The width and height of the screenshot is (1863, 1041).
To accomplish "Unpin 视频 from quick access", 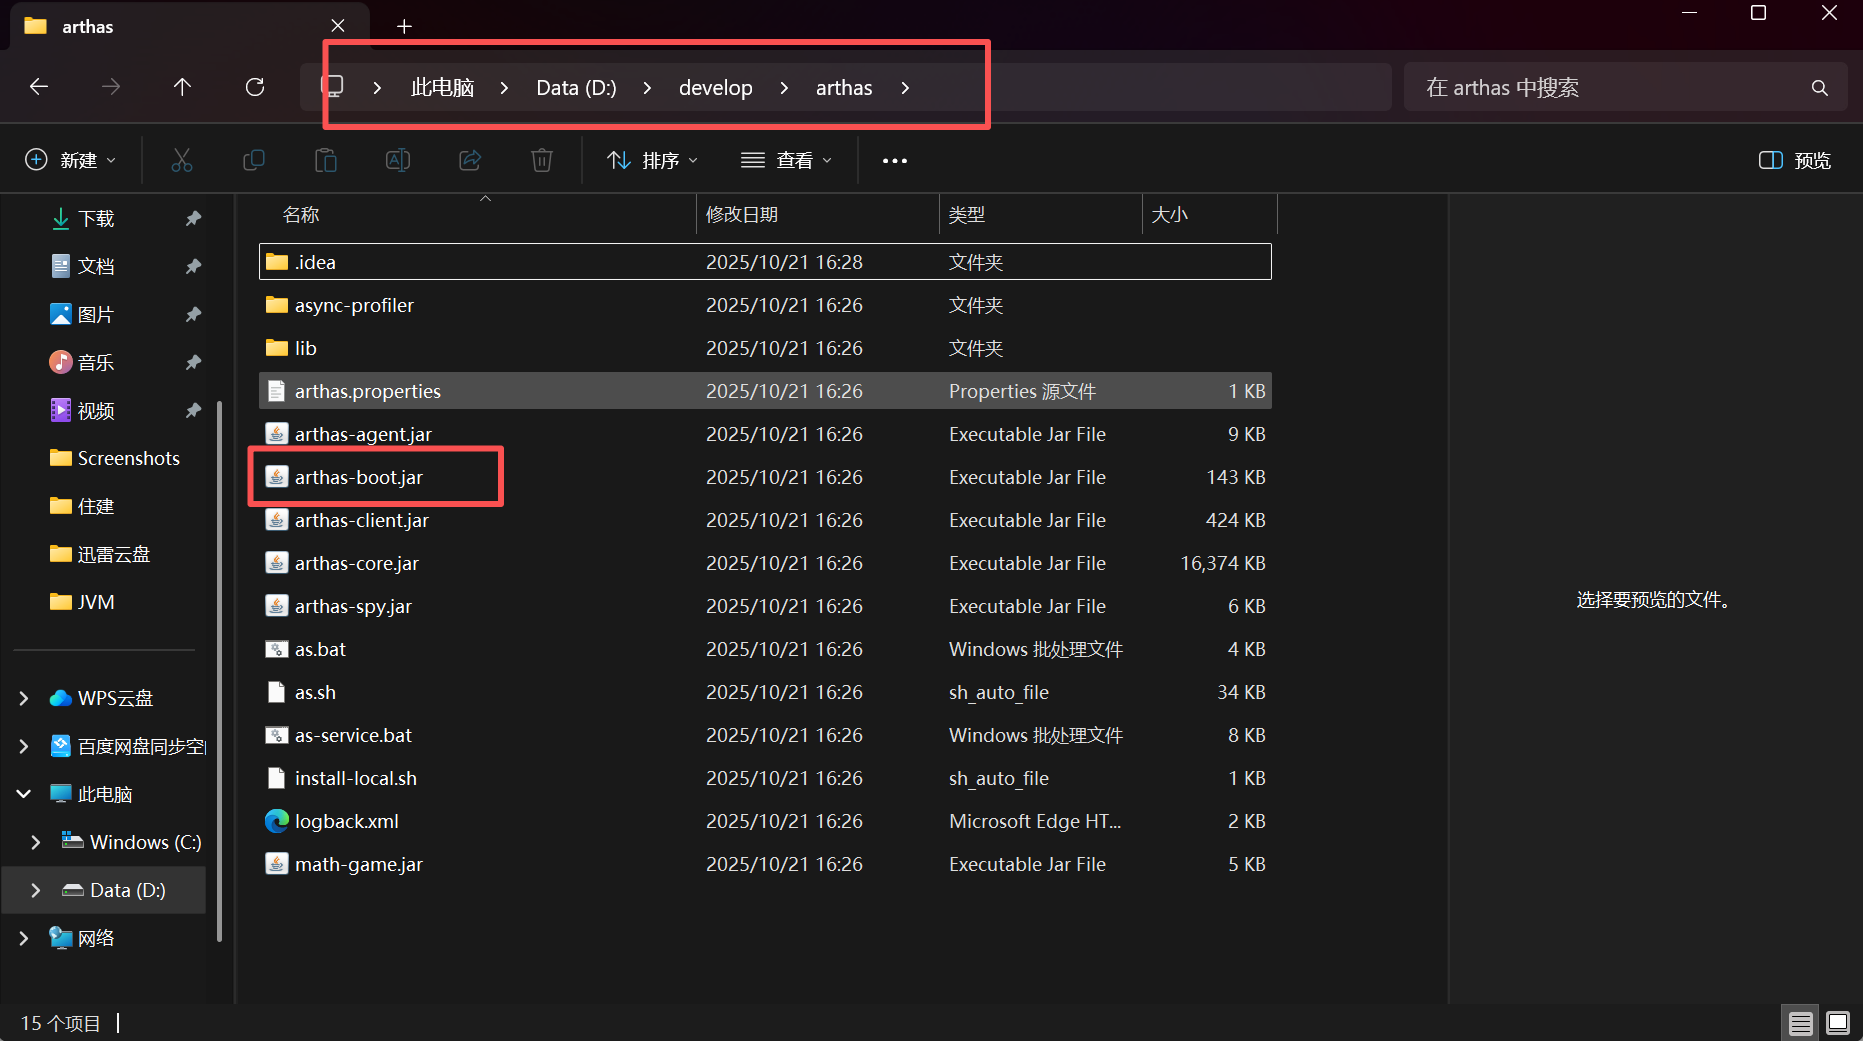I will (194, 410).
